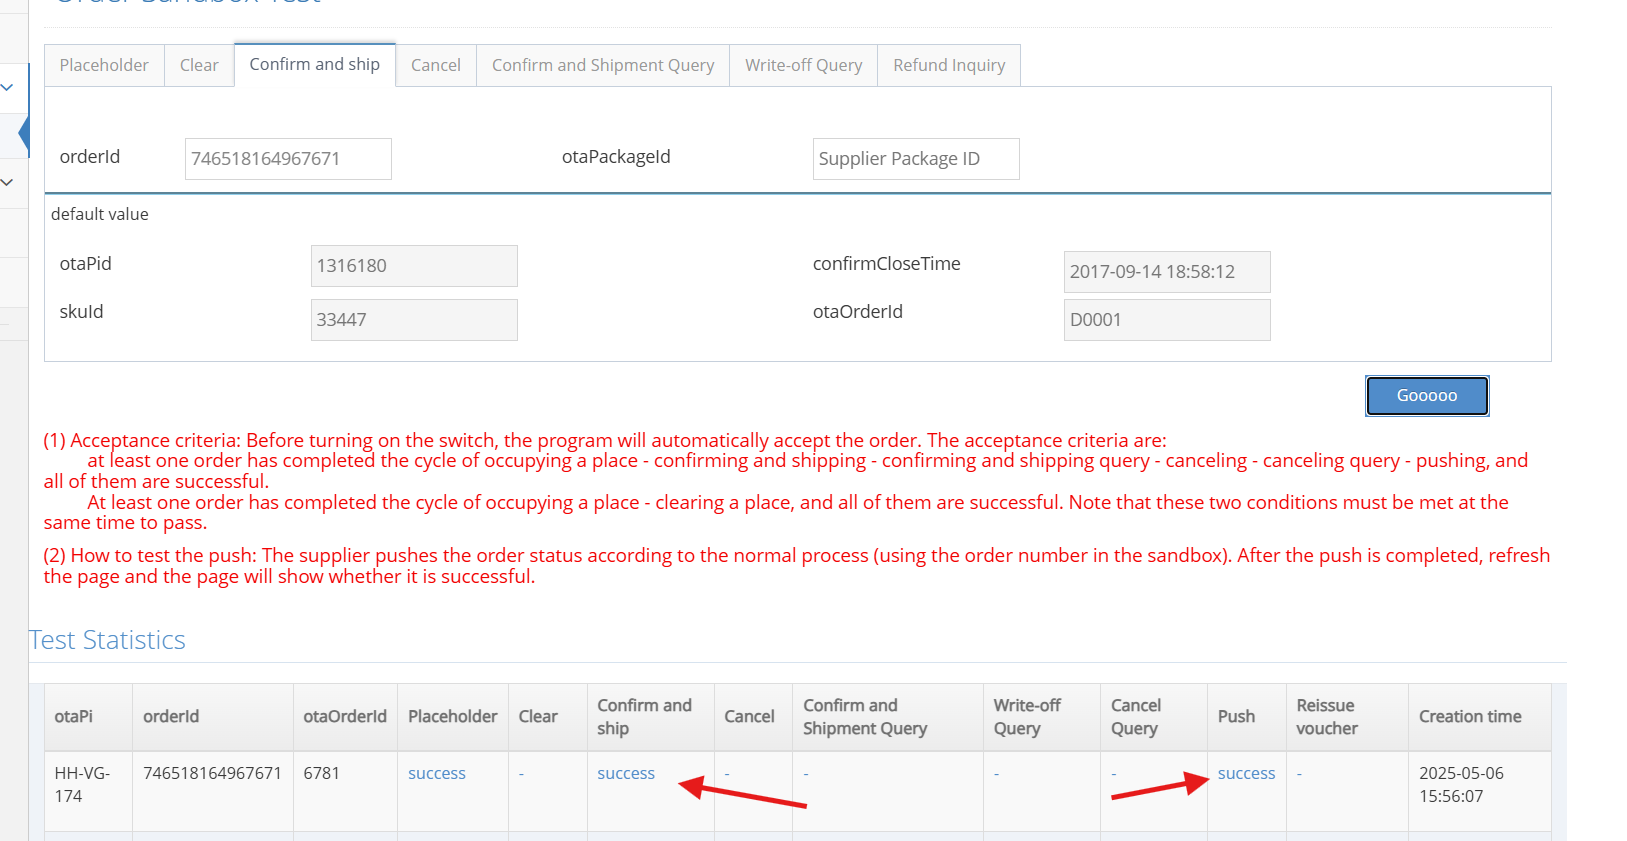1627x841 pixels.
Task: Click the skuId field showing 33447
Action: [414, 320]
